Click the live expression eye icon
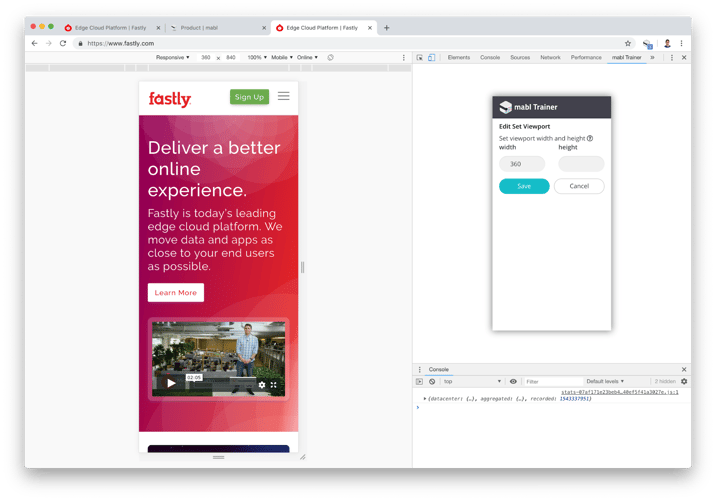 513,381
